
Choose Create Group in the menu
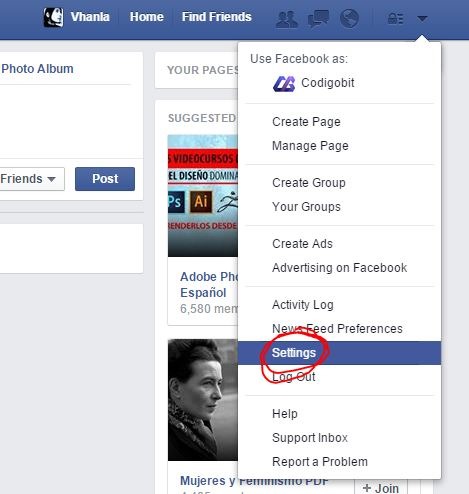click(309, 183)
